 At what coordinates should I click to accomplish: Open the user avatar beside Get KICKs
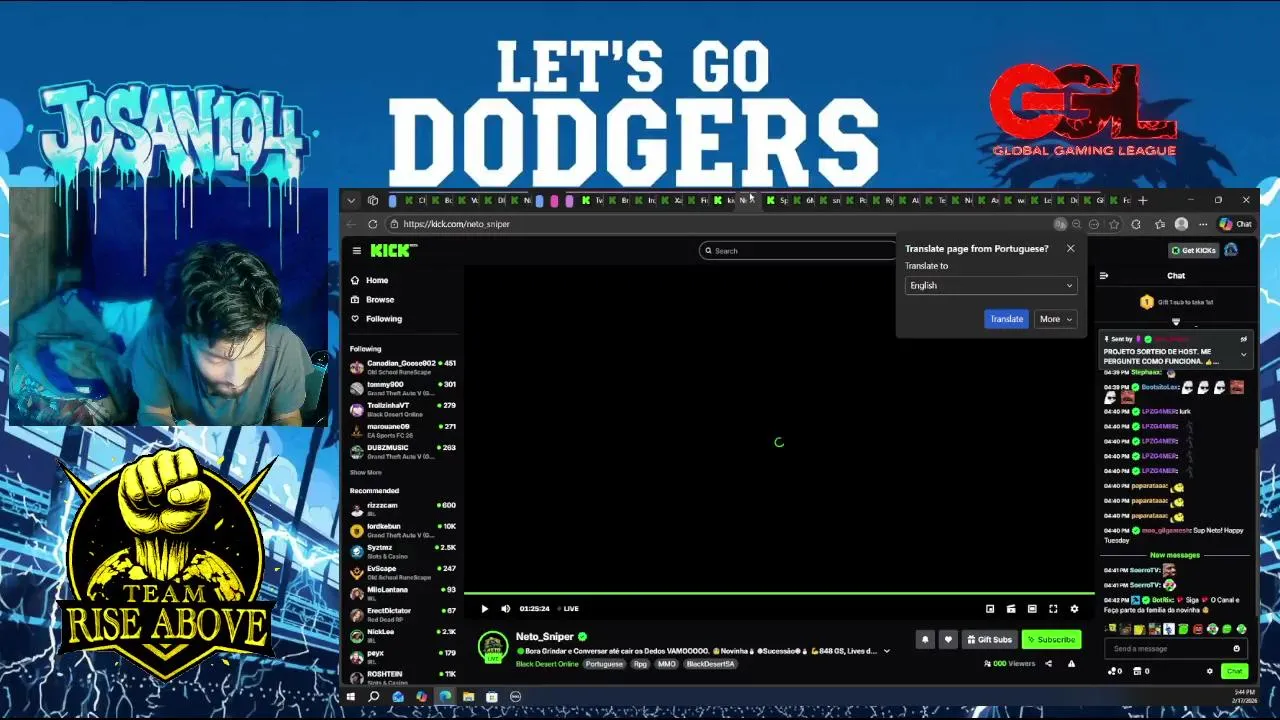[x=1231, y=250]
